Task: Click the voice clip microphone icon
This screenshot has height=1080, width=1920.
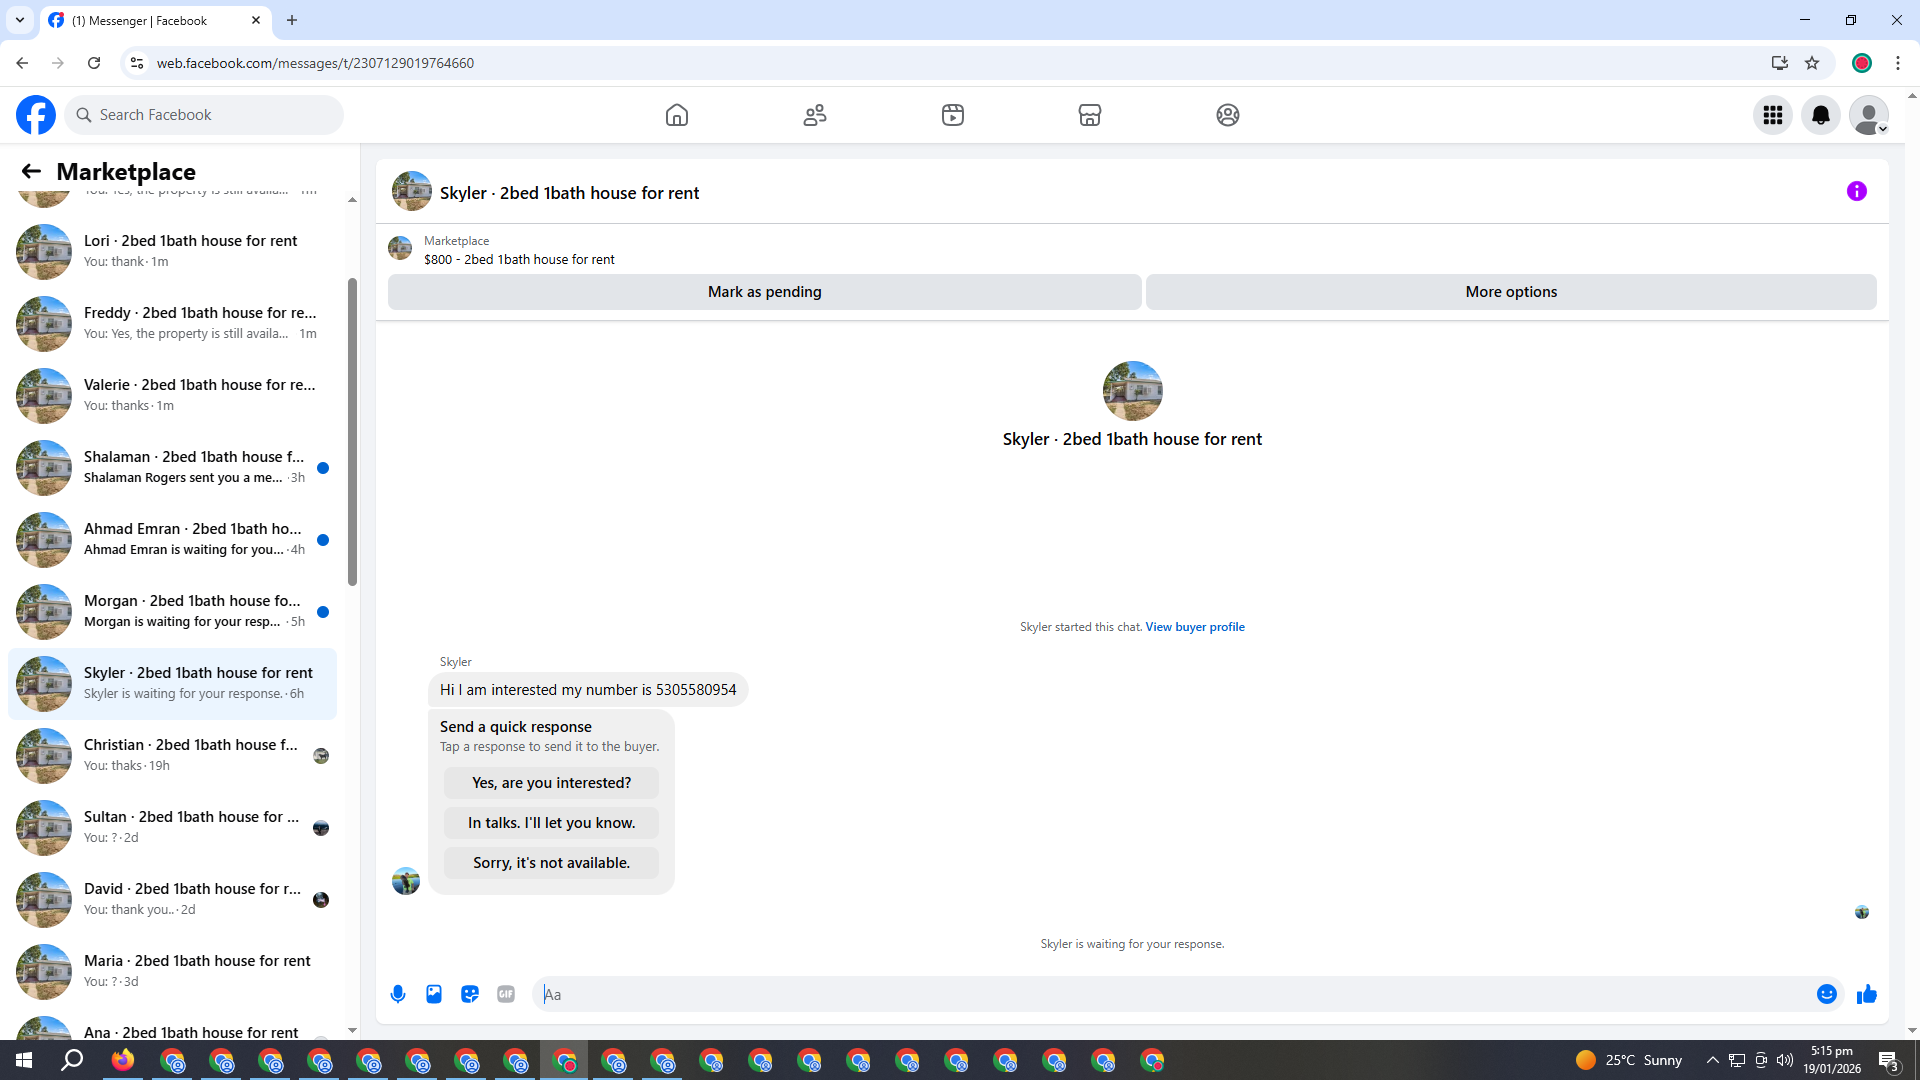Action: click(x=398, y=994)
